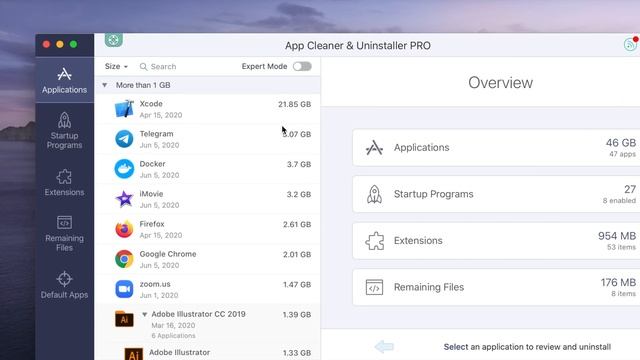640x360 pixels.
Task: Click the 46 GB applications total
Action: pos(620,143)
